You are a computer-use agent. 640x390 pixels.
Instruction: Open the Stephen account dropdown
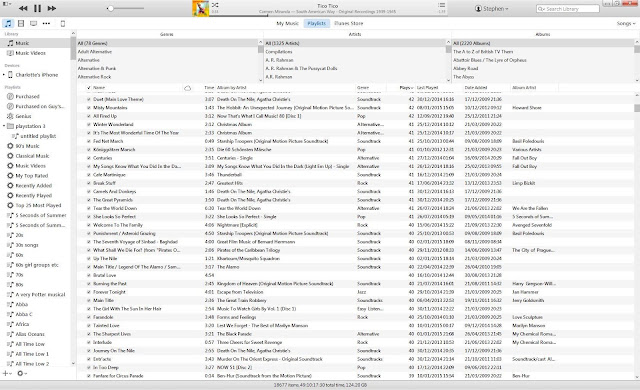tap(492, 8)
